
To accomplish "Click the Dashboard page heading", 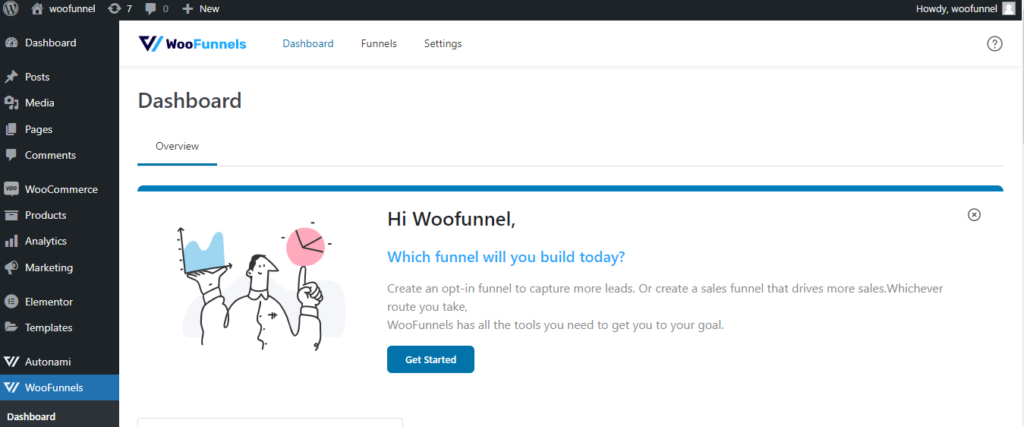I will pyautogui.click(x=189, y=101).
